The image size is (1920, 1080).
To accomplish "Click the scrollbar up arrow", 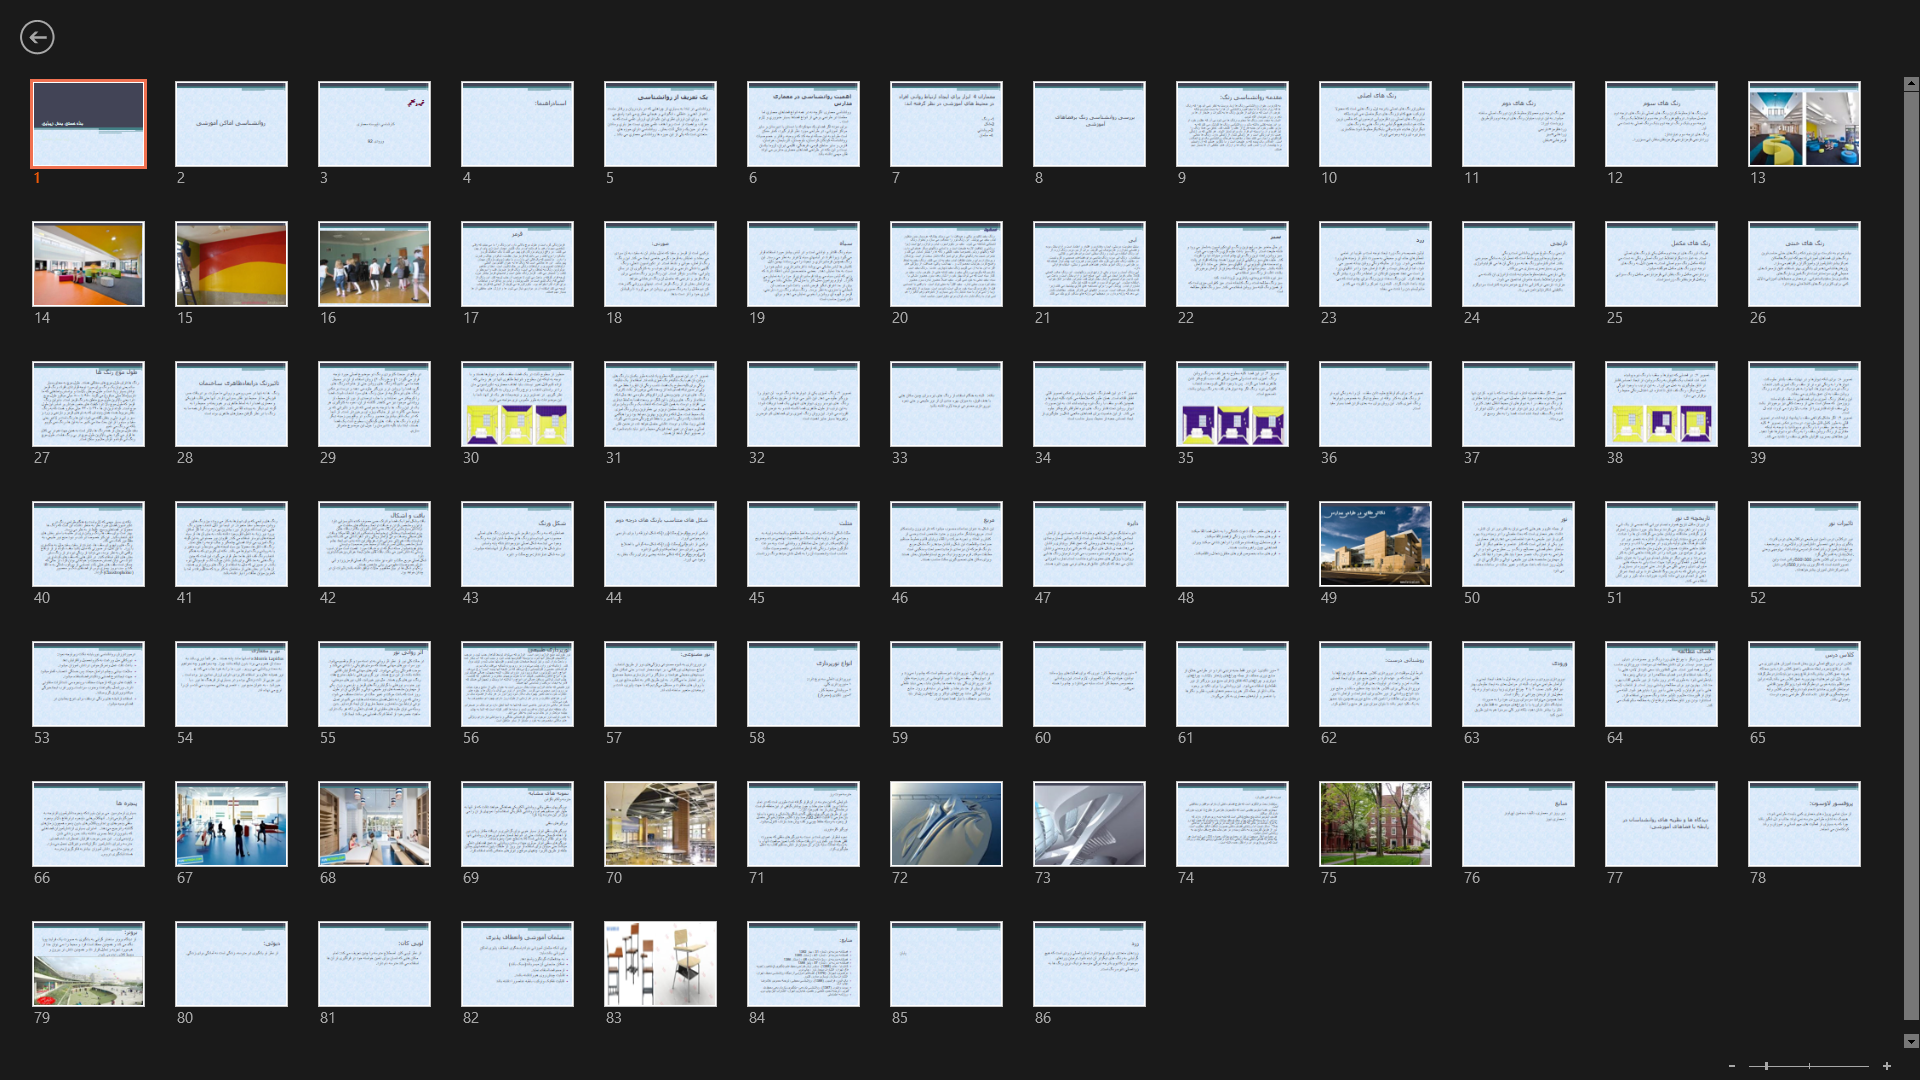I will 1911,84.
